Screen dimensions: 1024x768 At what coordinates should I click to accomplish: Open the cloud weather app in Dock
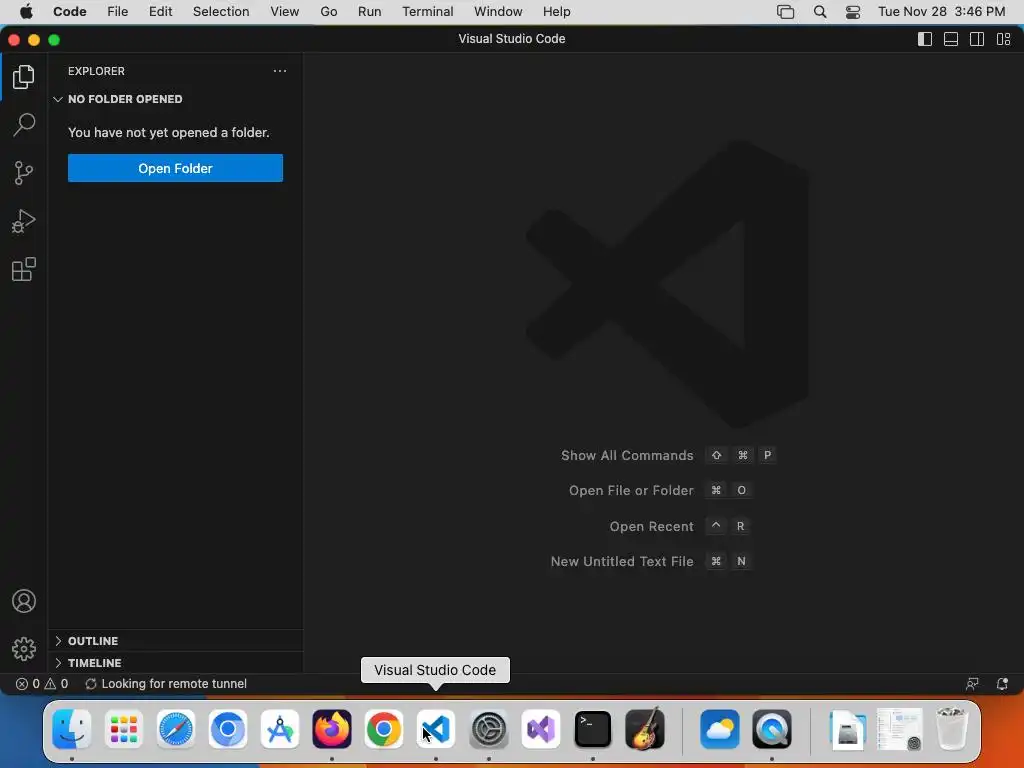coord(720,729)
